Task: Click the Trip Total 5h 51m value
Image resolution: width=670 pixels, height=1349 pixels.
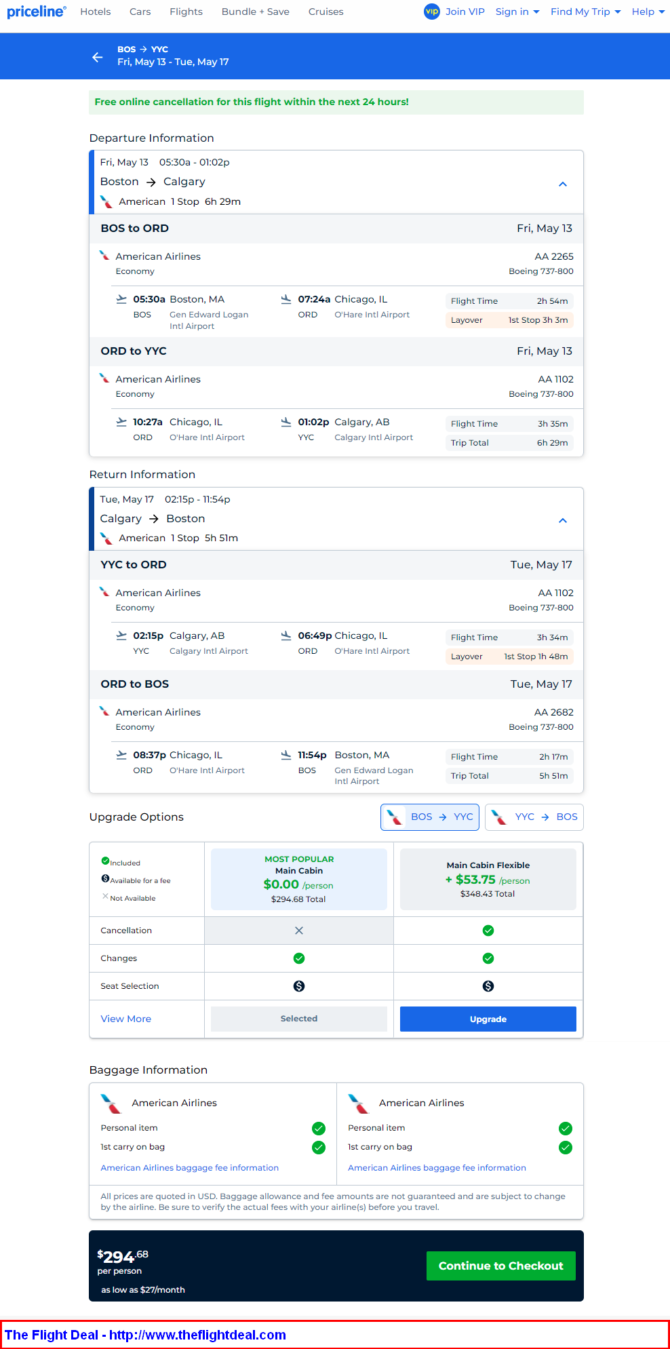Action: 553,776
